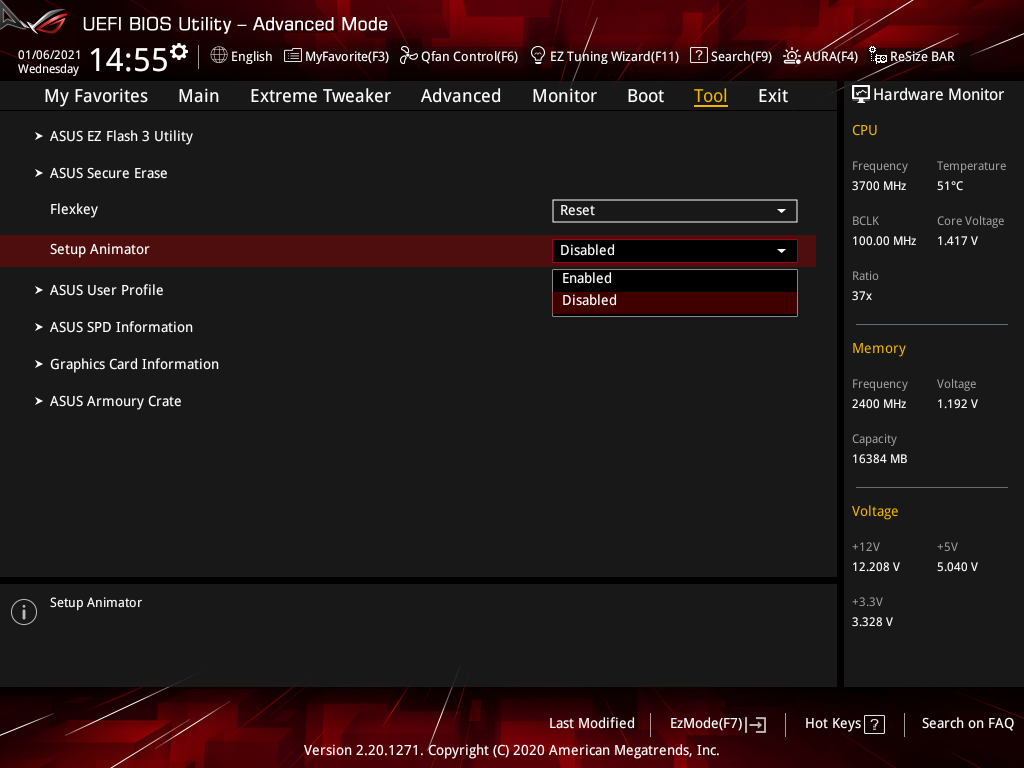Click BCLK 100.00 MHz value
Image resolution: width=1024 pixels, height=768 pixels.
884,241
